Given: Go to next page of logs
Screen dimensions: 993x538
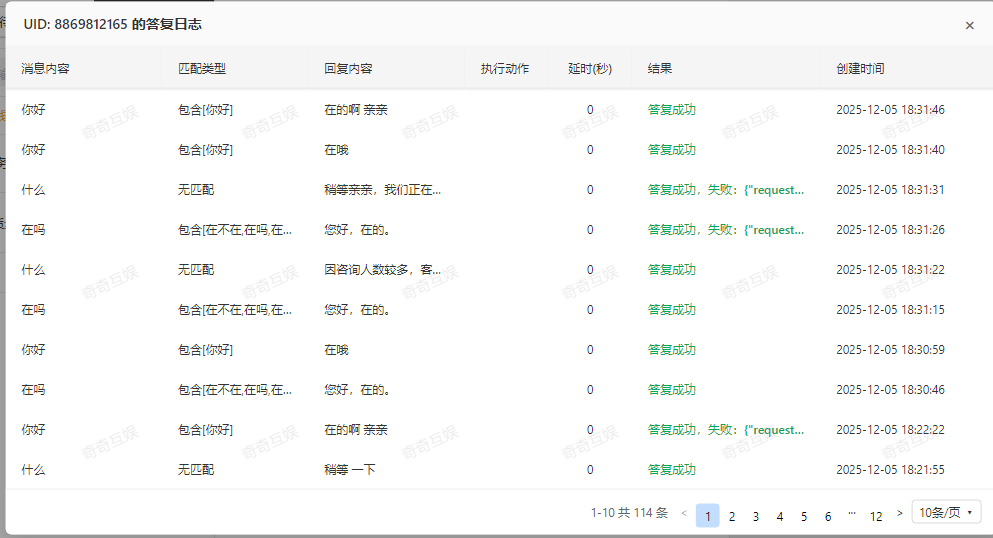Looking at the screenshot, I should pyautogui.click(x=900, y=513).
